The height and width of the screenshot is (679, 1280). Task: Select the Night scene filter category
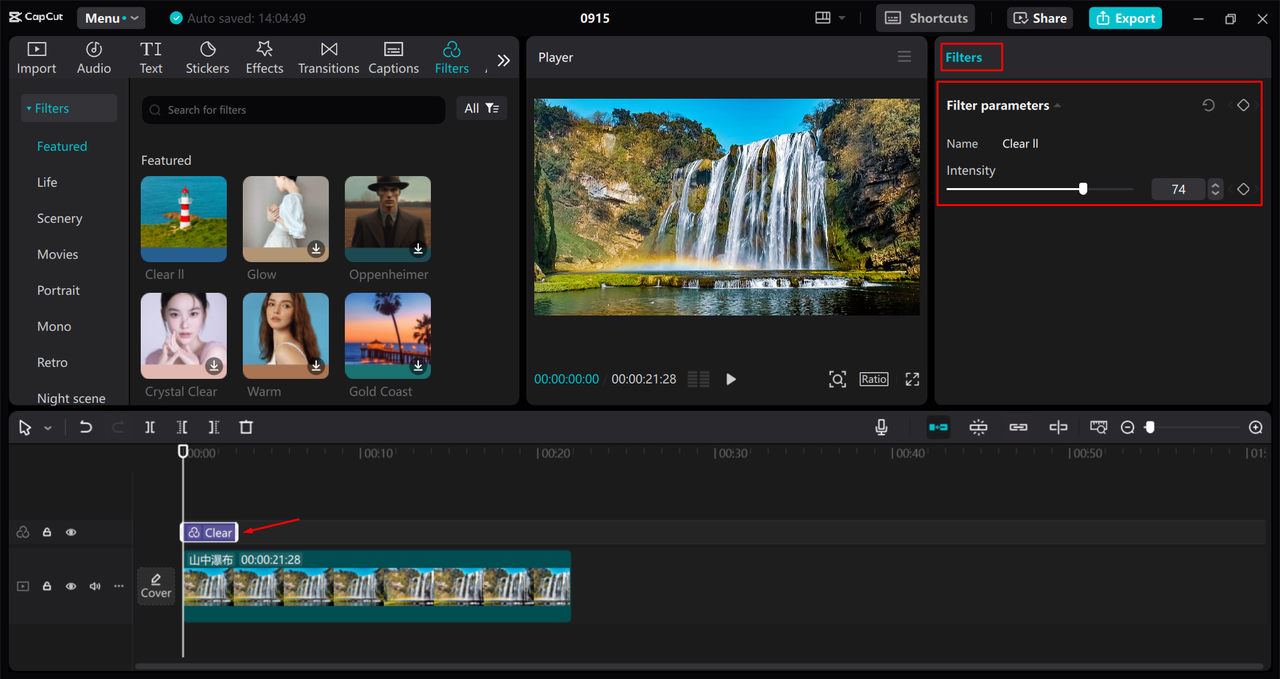coord(71,398)
